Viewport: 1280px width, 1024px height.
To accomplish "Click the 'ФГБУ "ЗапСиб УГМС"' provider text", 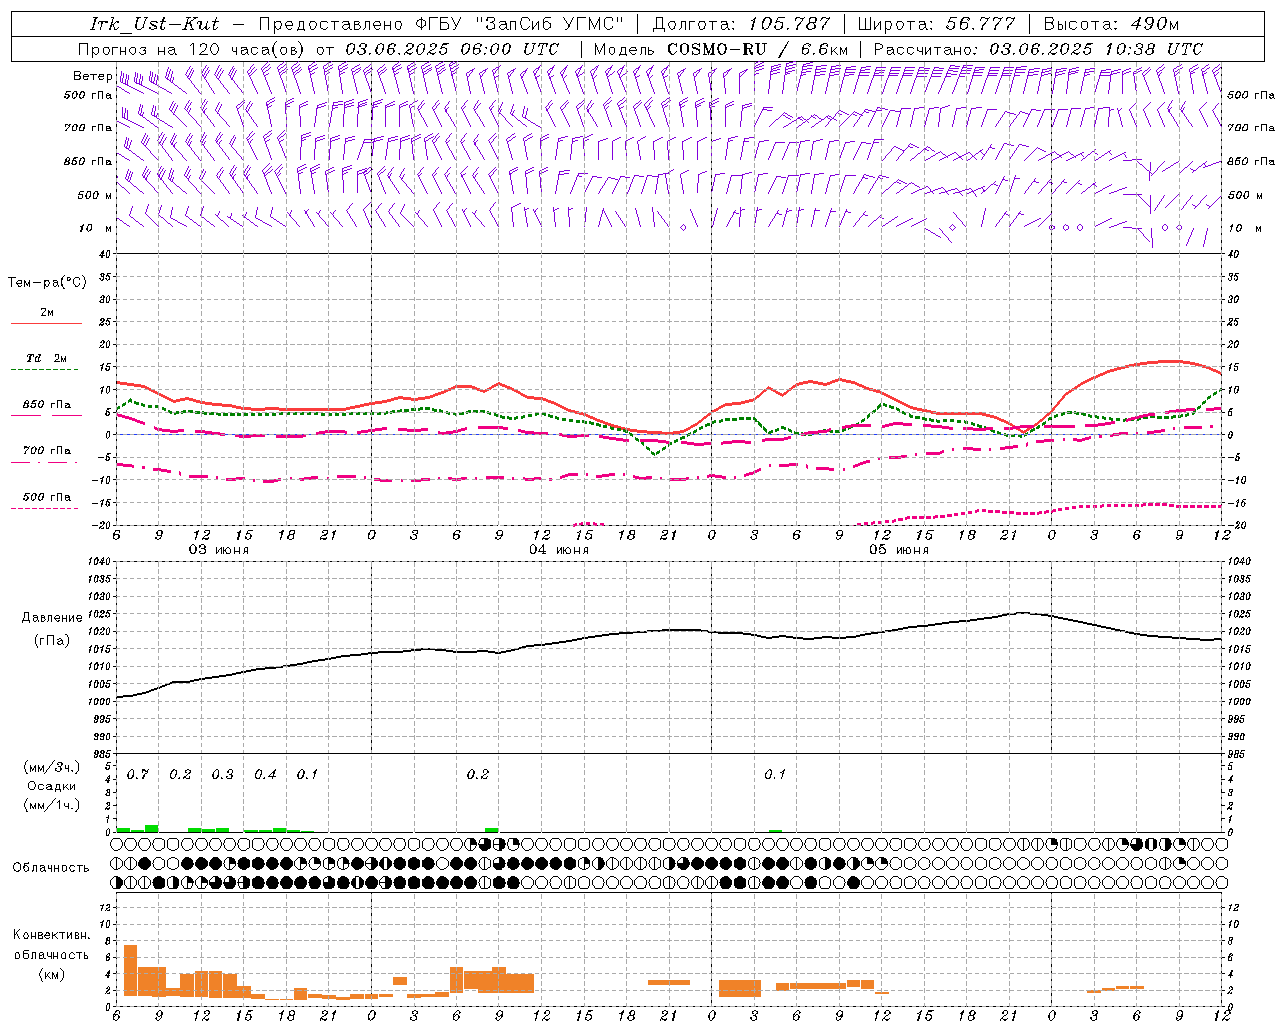I will [x=519, y=24].
